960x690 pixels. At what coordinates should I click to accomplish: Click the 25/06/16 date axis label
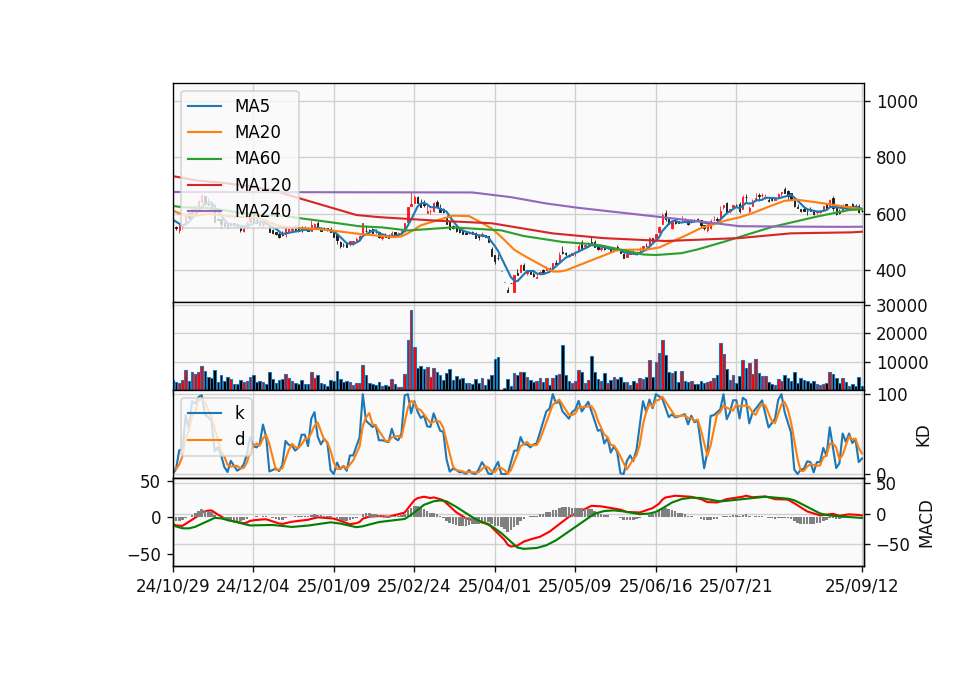[x=656, y=586]
